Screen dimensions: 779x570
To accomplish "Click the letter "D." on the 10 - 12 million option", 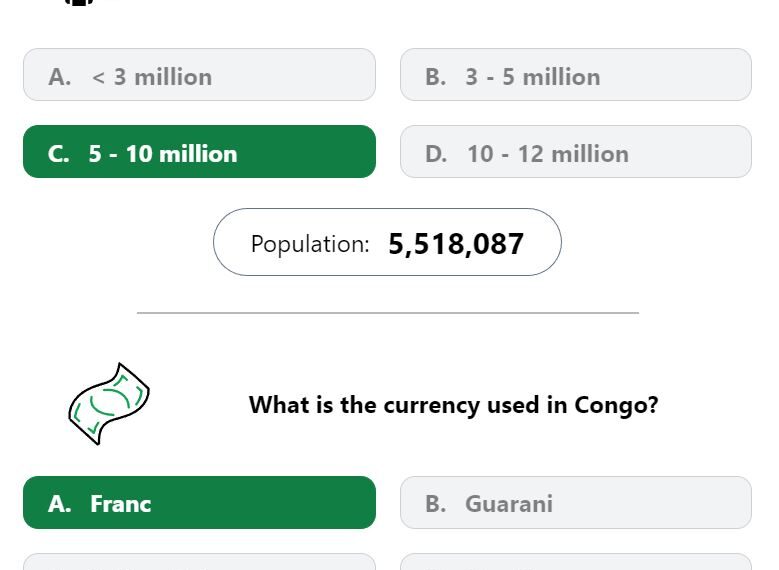I will 436,153.
